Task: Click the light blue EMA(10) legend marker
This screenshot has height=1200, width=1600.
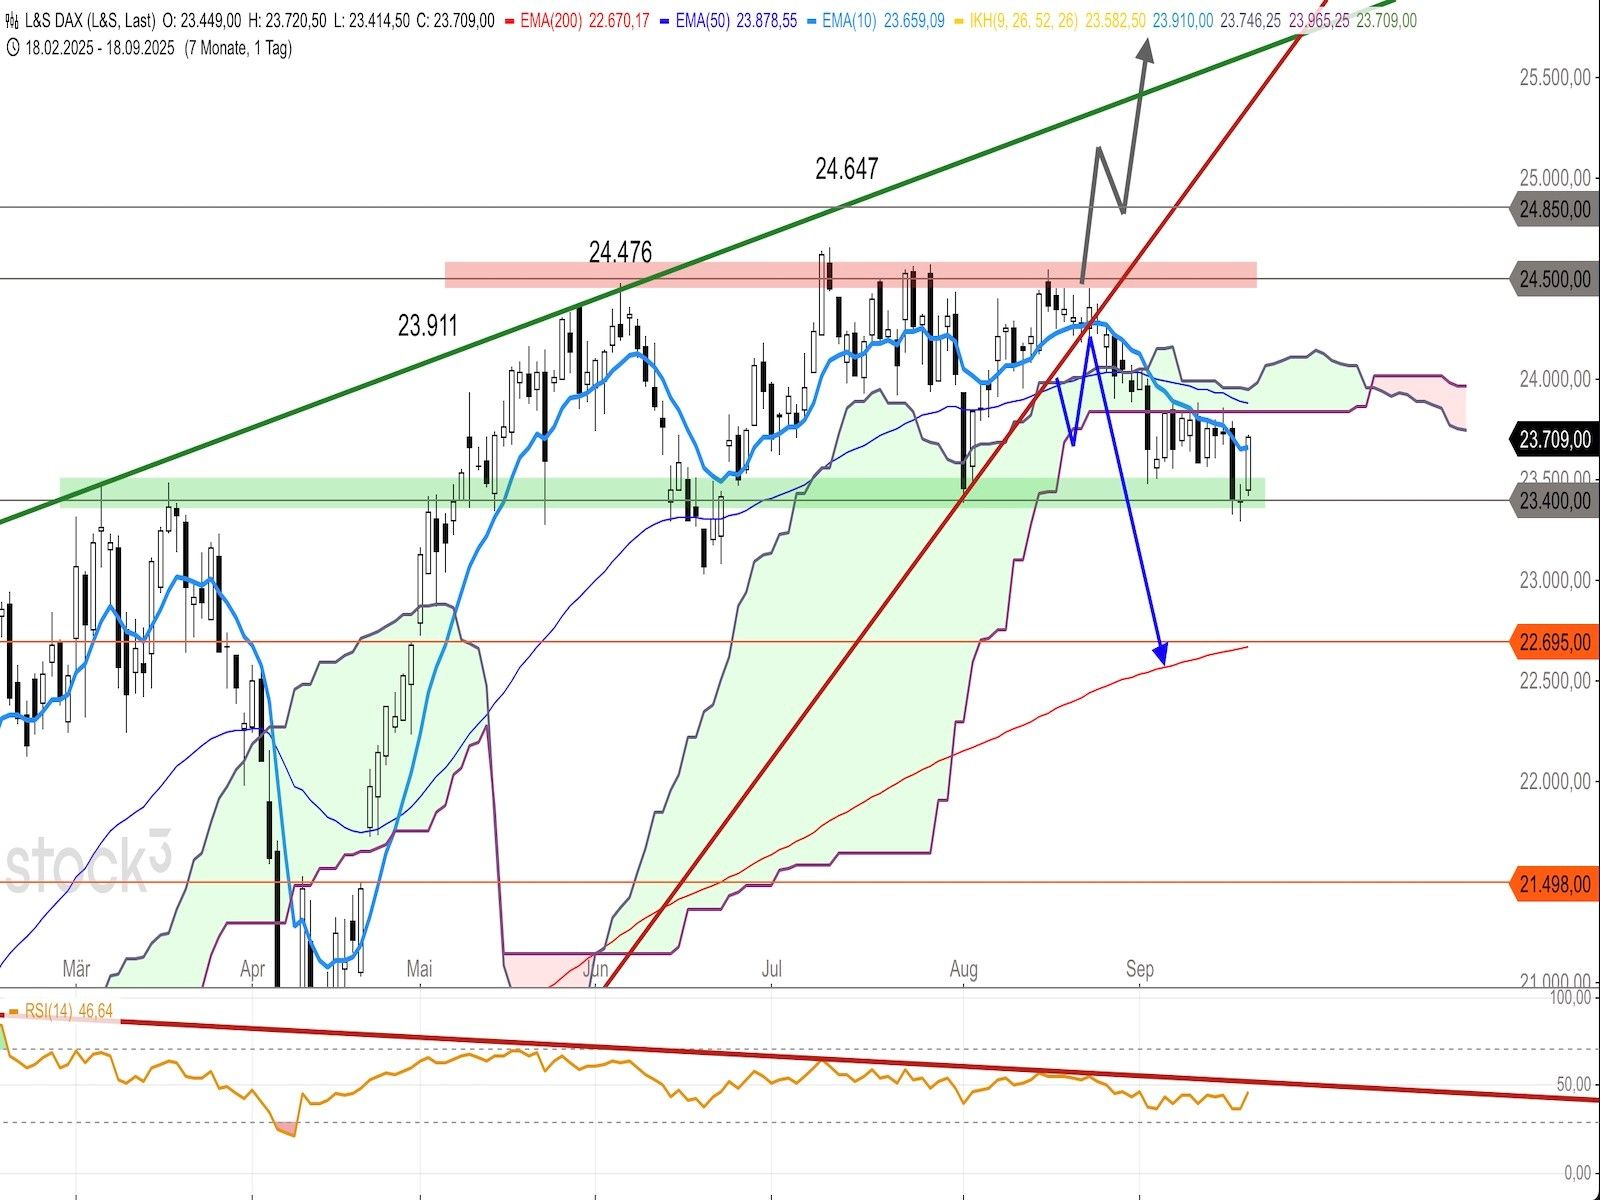Action: (x=812, y=21)
